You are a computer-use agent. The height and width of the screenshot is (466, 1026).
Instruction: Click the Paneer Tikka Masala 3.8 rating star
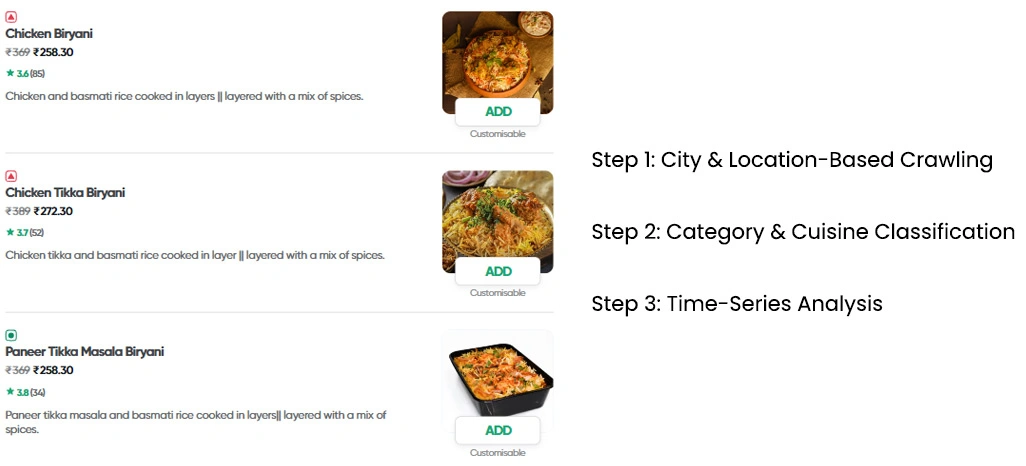pos(10,392)
